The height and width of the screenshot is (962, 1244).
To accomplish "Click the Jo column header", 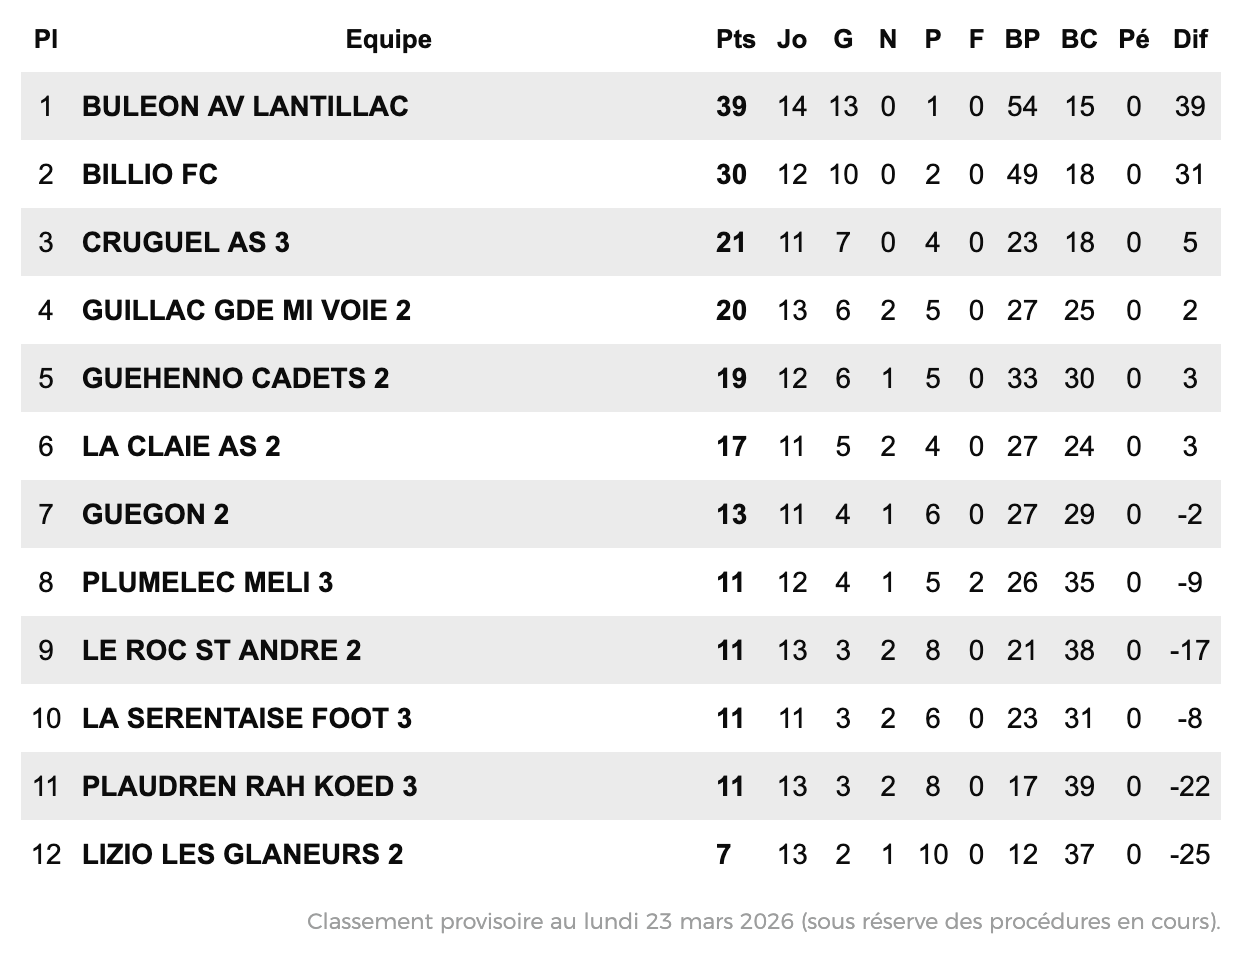I will (791, 39).
